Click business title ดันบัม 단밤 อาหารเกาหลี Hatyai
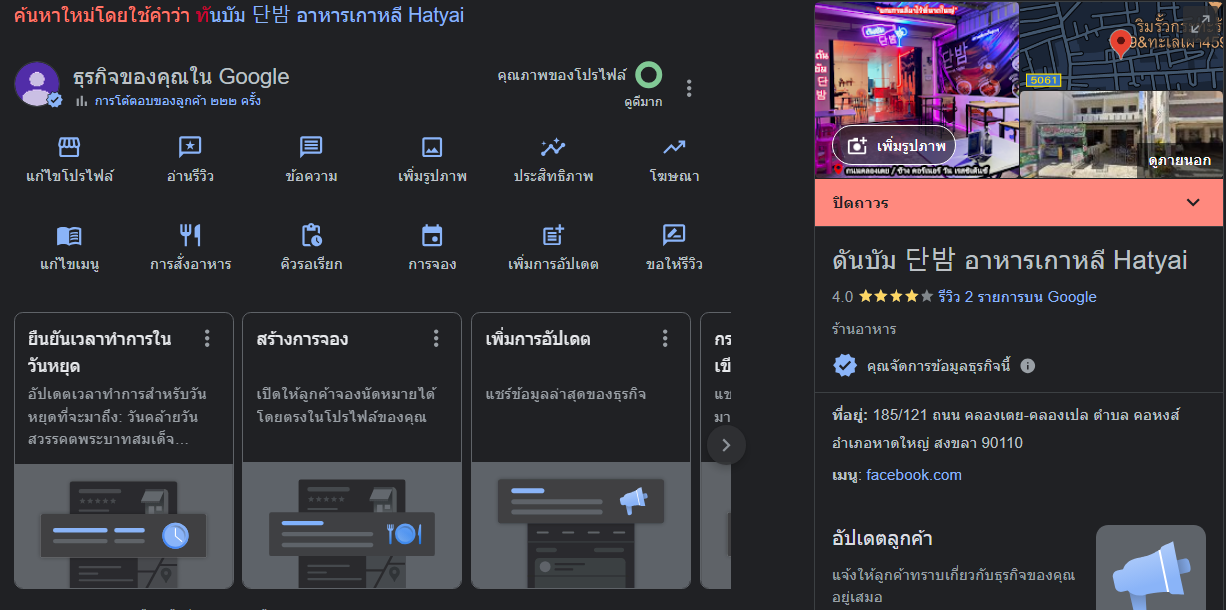This screenshot has height=610, width=1226. click(1010, 261)
